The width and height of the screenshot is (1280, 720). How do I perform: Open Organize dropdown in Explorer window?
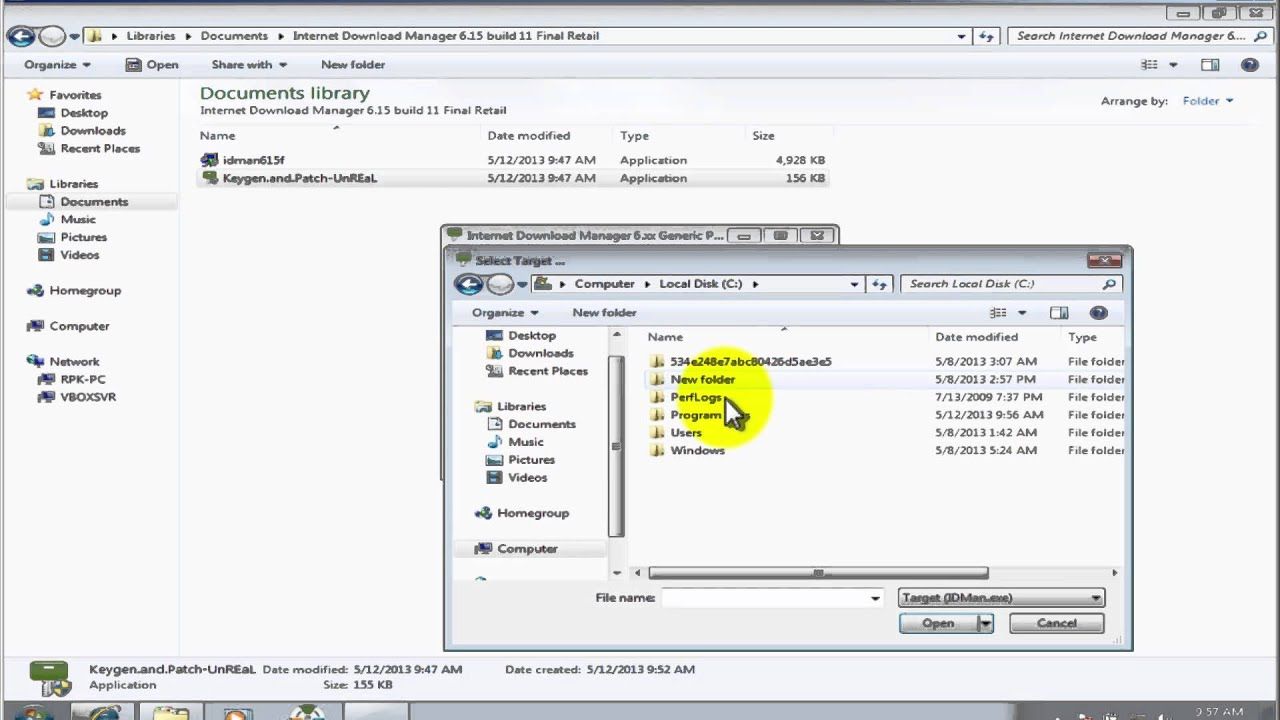pos(57,65)
